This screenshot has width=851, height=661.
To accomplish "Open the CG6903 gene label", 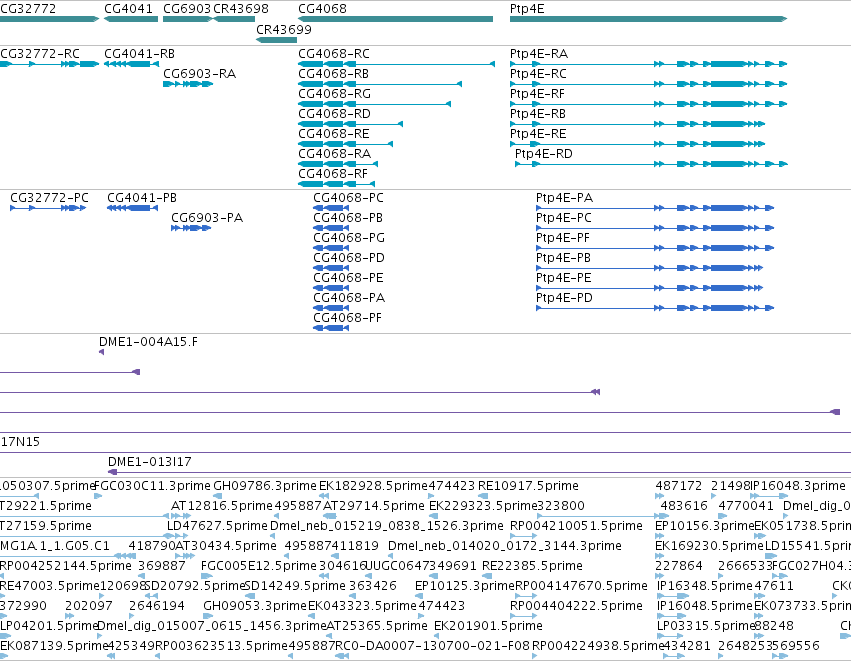I will 187,9.
